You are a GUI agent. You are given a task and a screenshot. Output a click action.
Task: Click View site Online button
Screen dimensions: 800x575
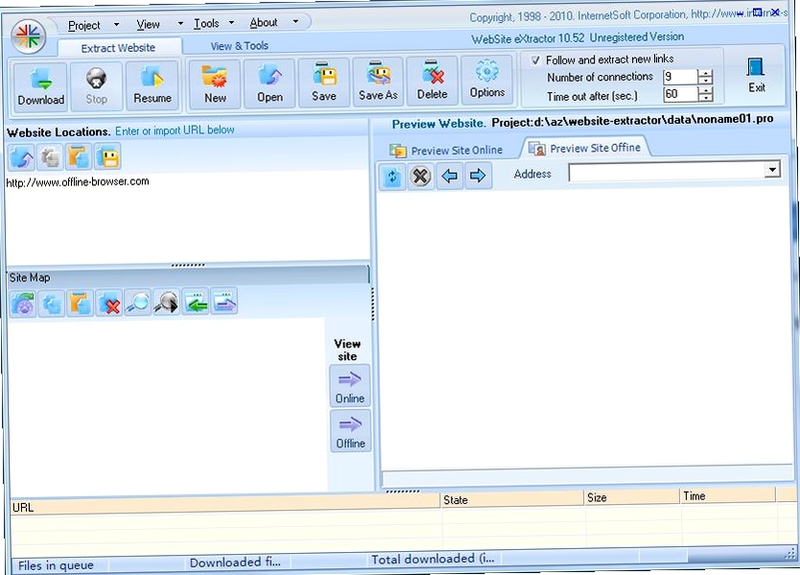(x=350, y=386)
